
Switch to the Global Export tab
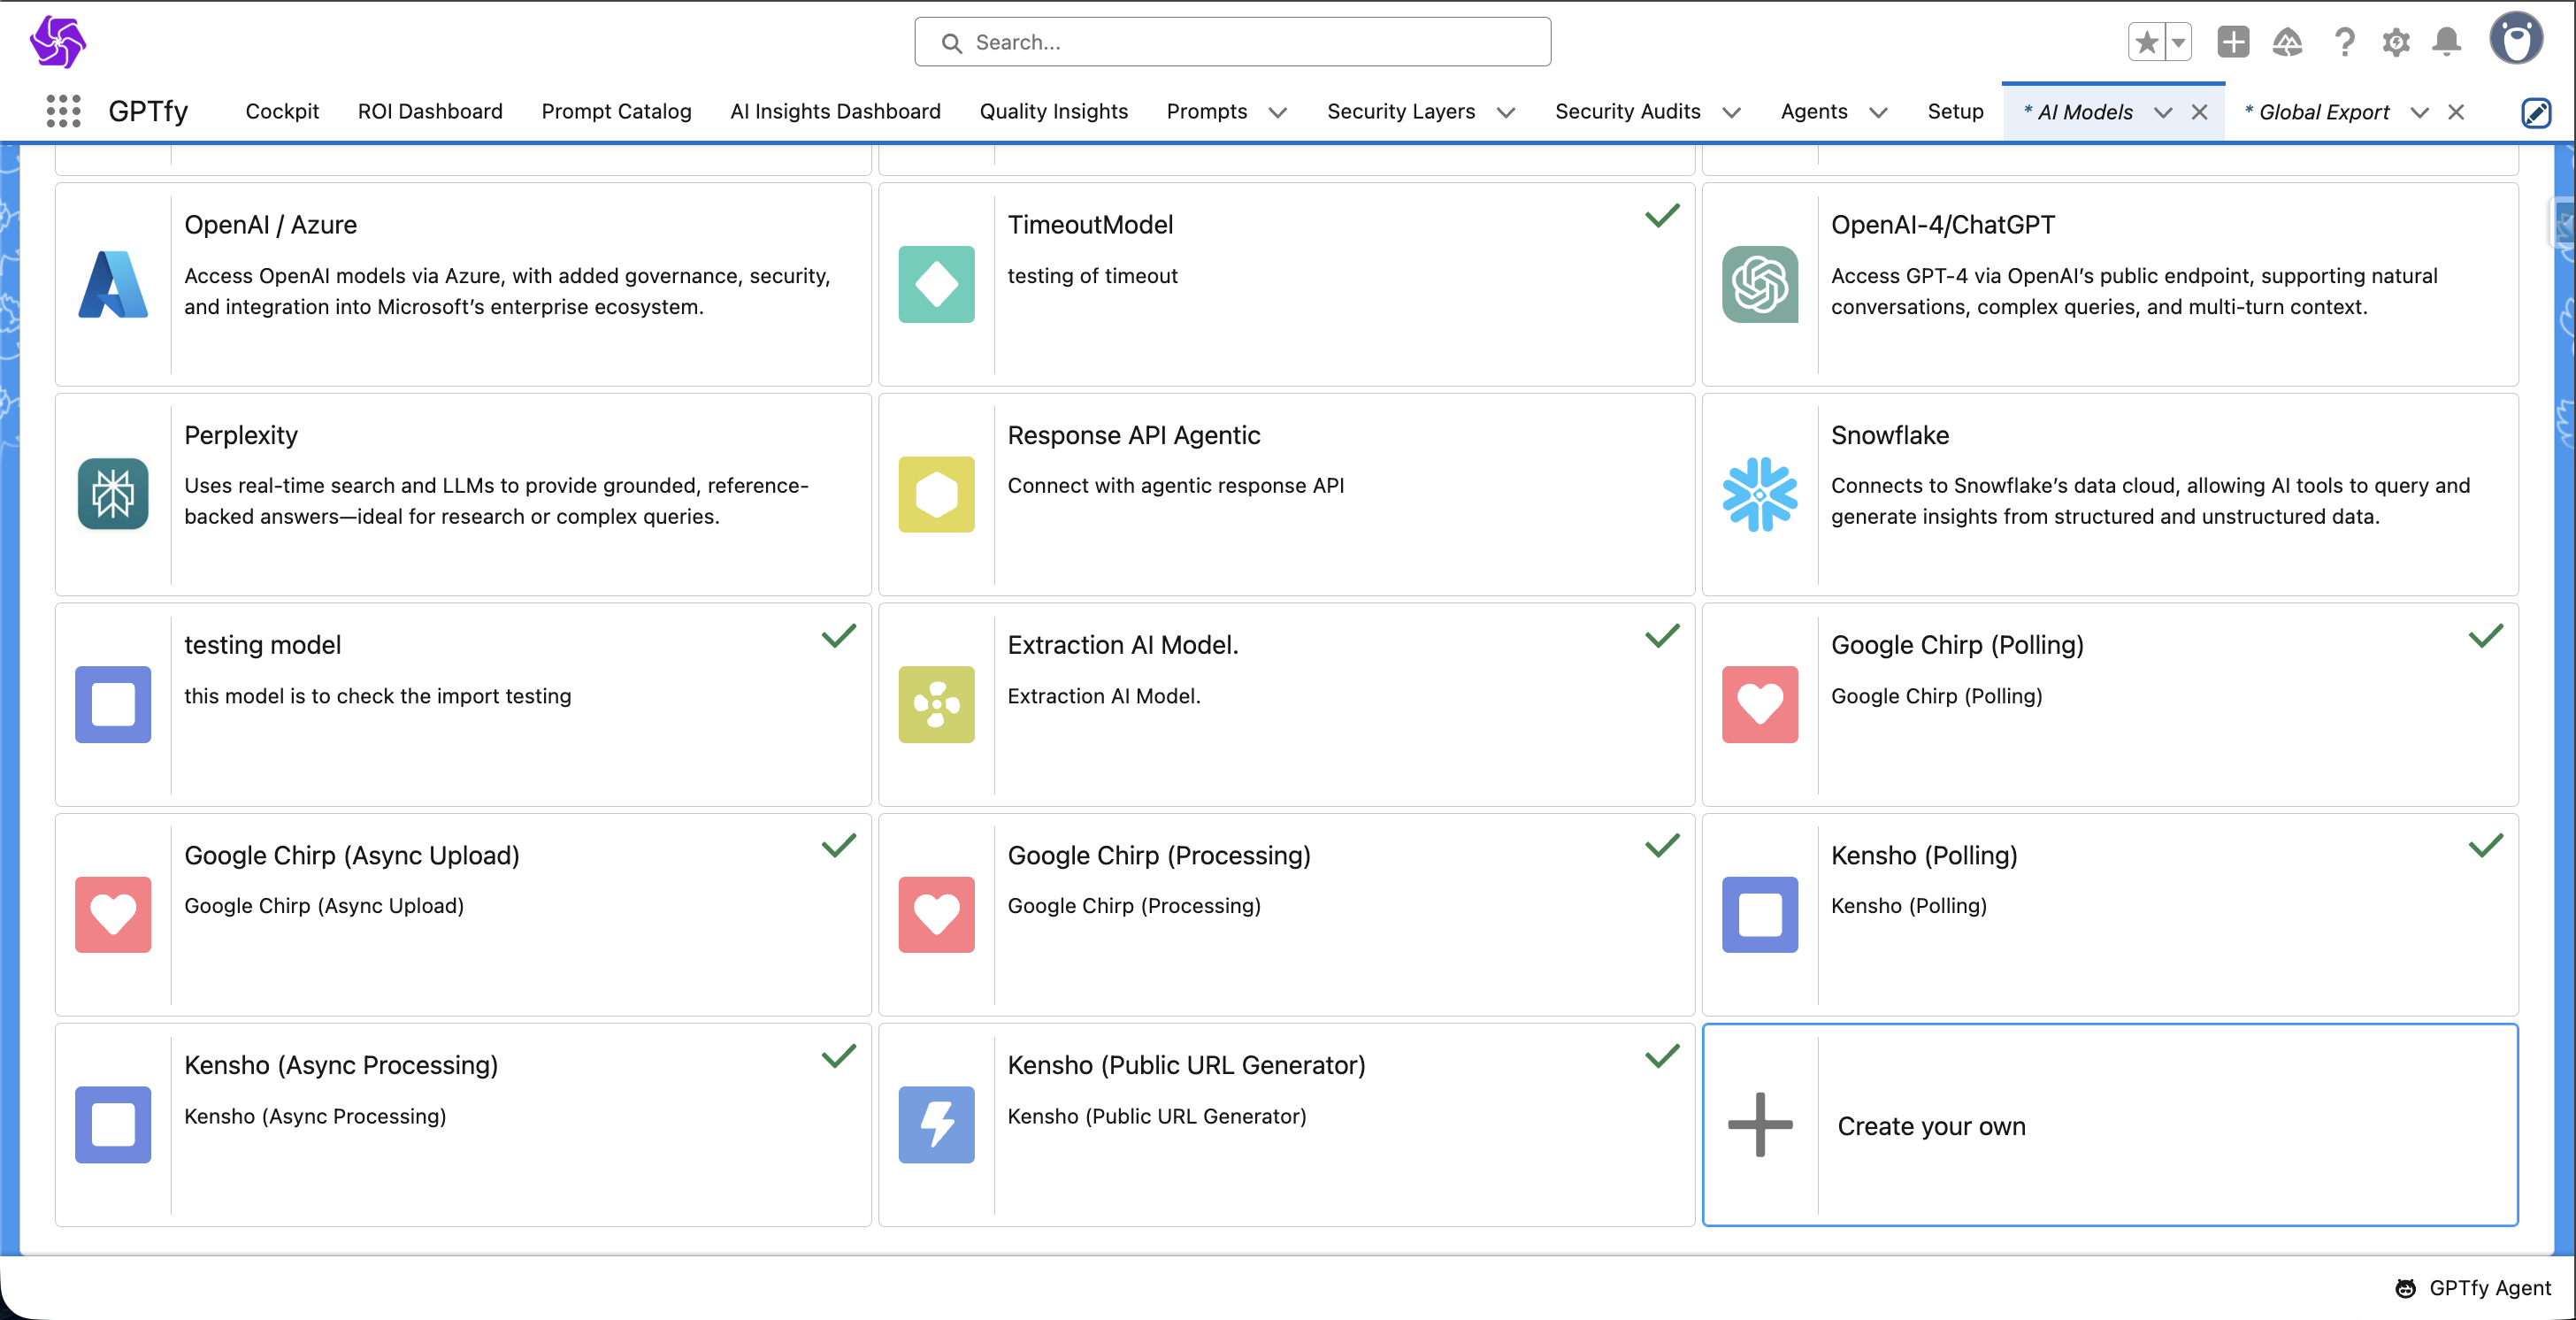tap(2322, 112)
